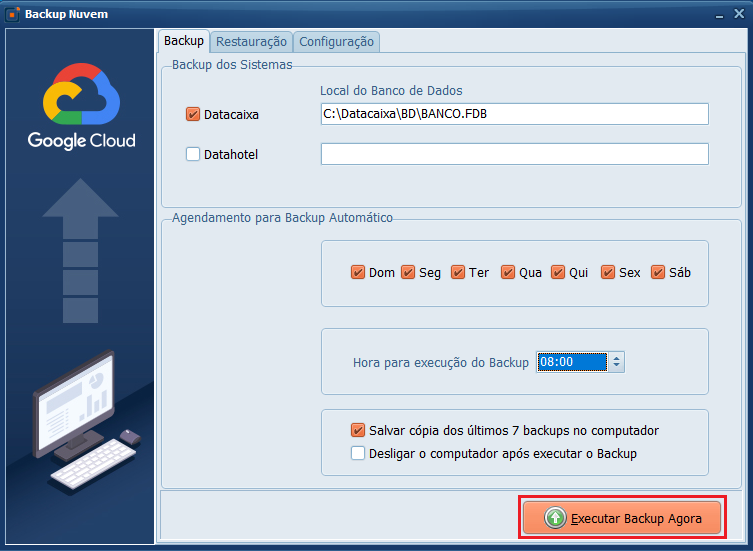Uncheck Salvar cópia dos últimos 7 backups
This screenshot has height=551, width=753.
point(358,430)
